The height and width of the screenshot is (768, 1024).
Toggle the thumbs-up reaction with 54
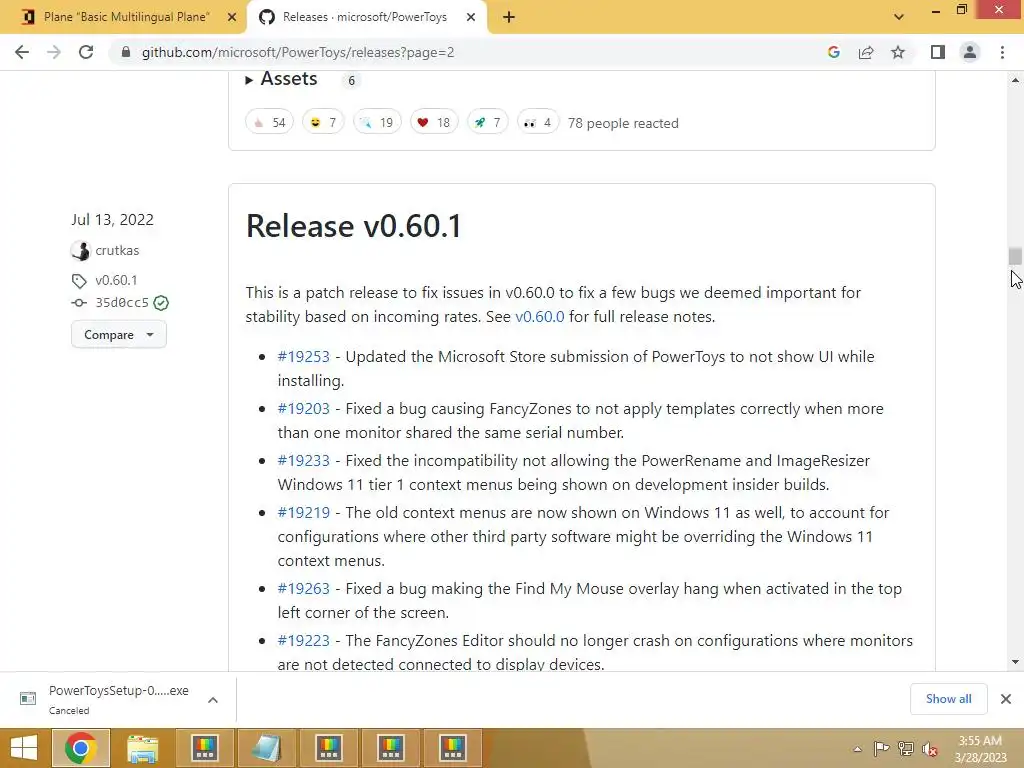pyautogui.click(x=269, y=122)
